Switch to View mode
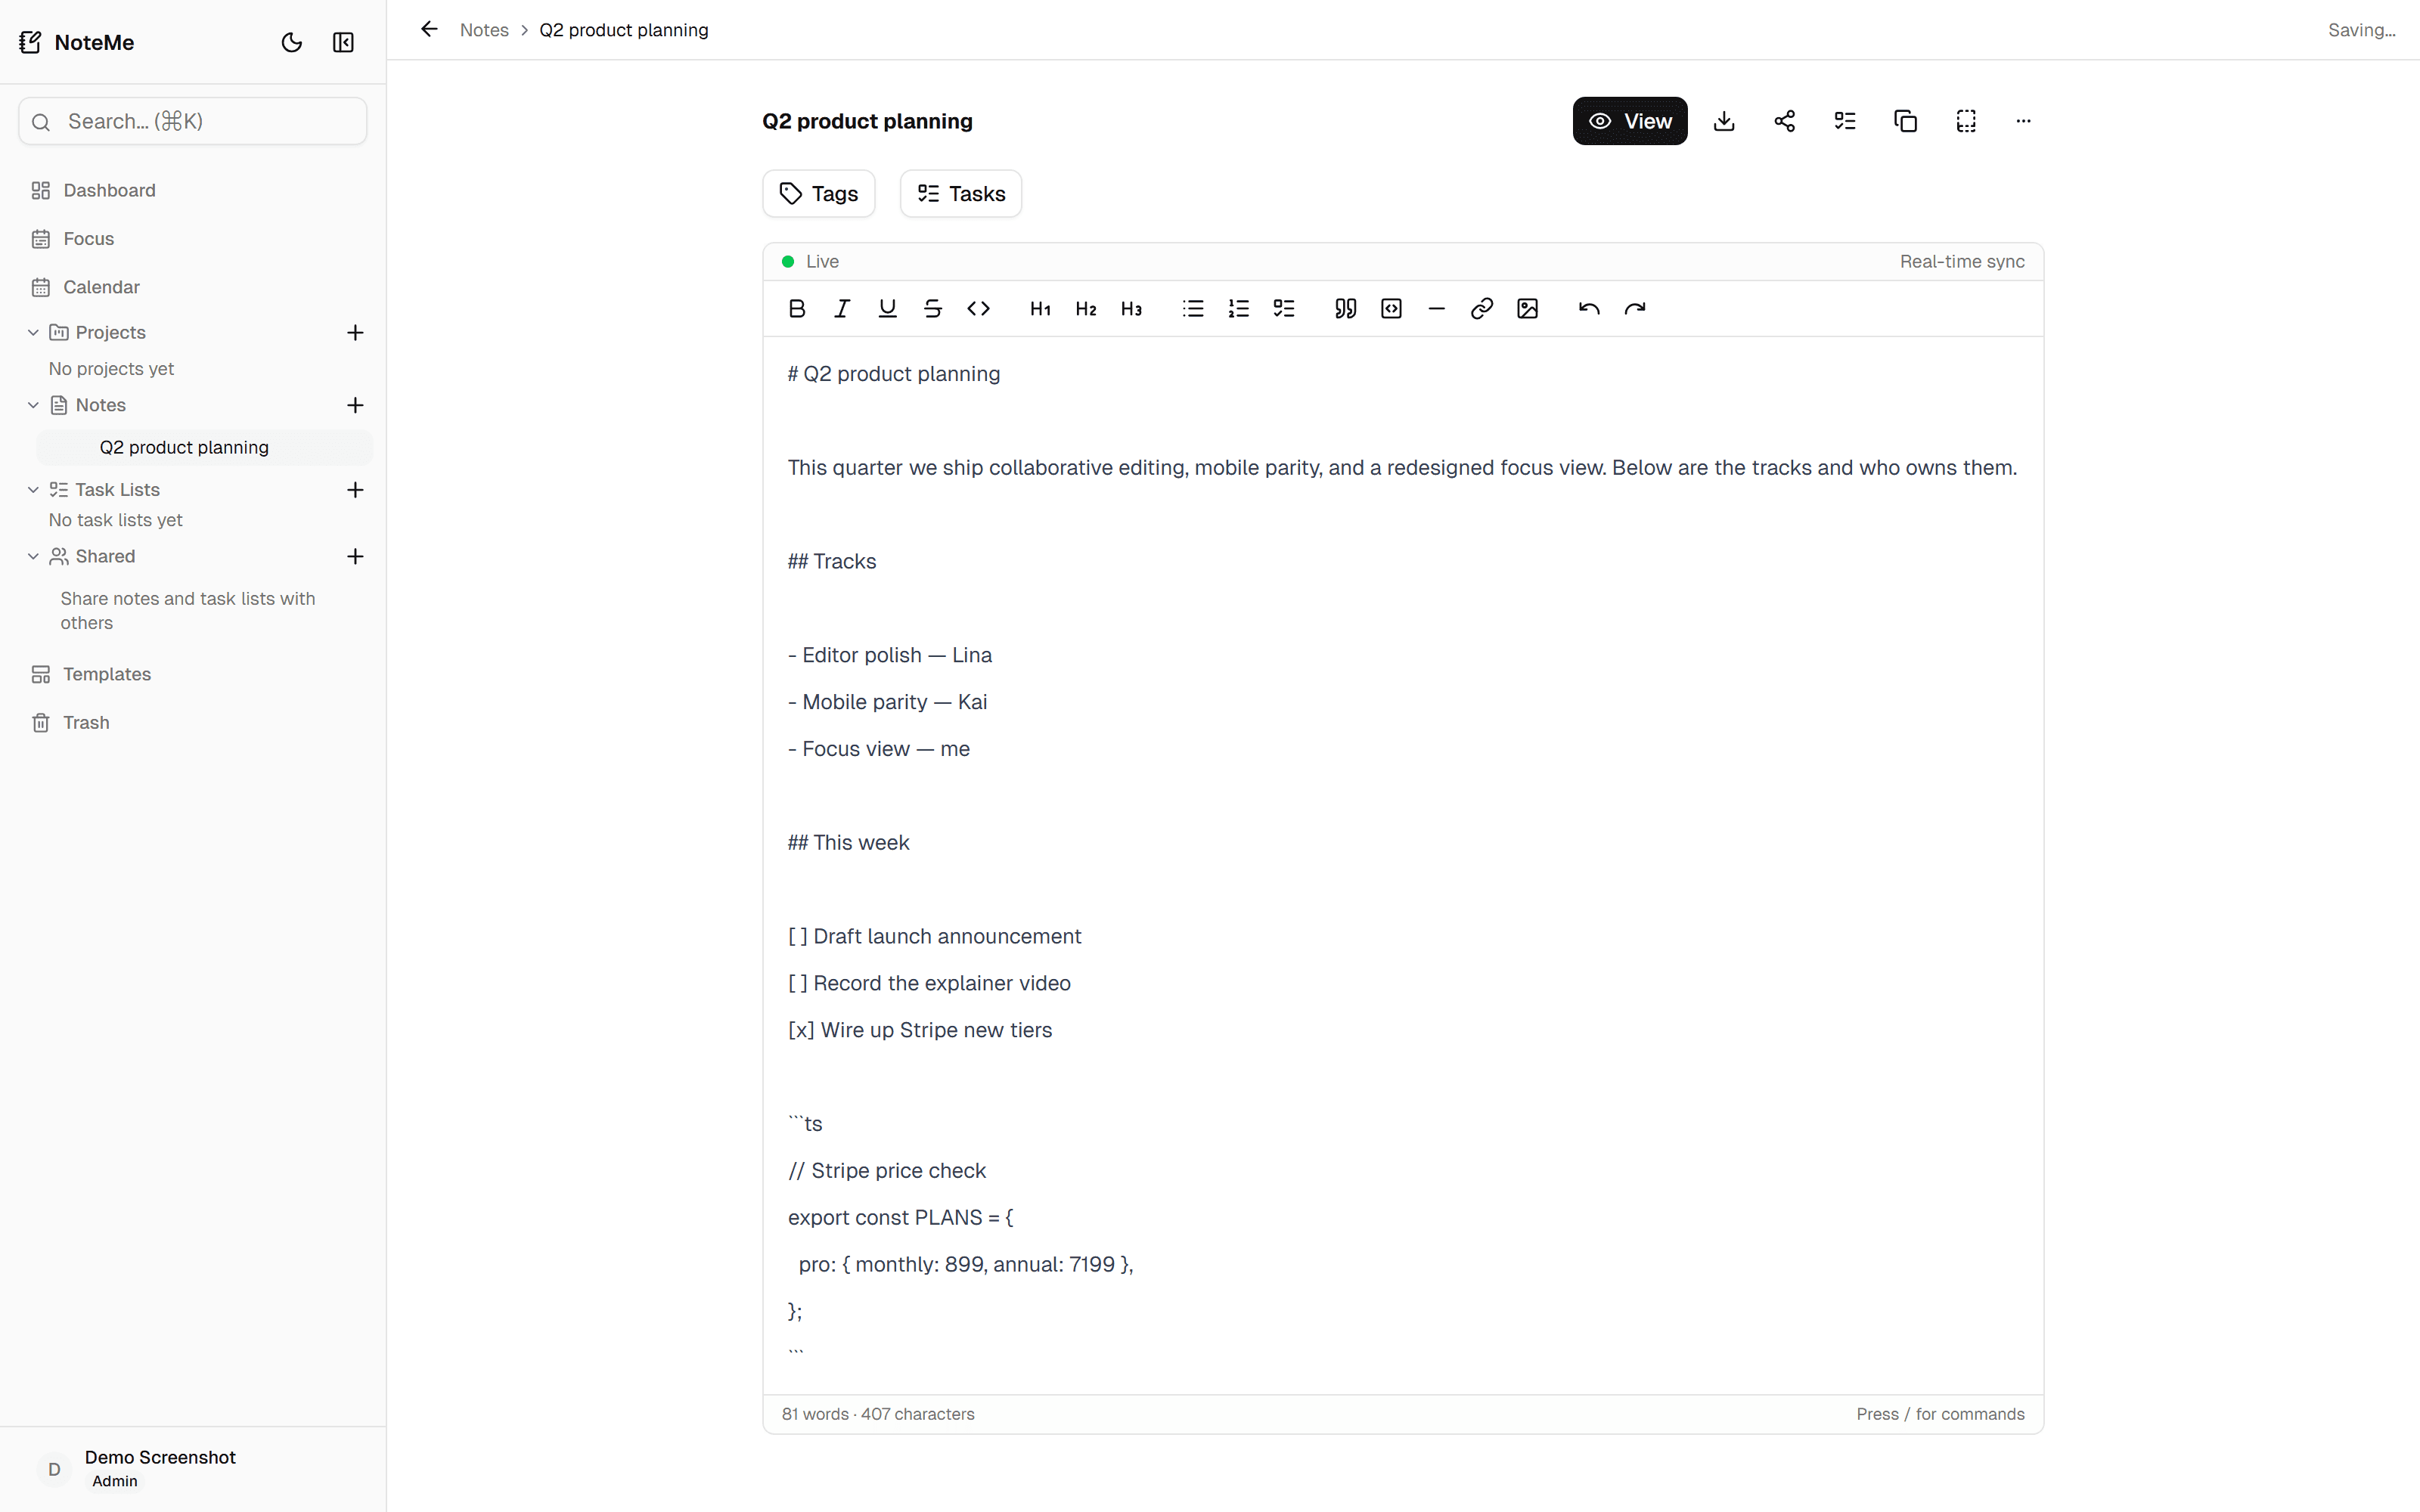 tap(1629, 120)
